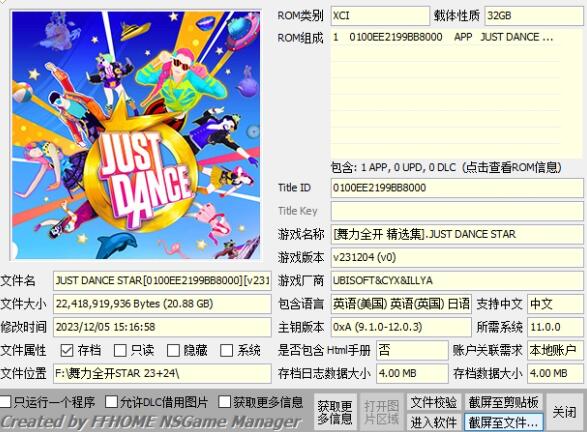
Task: Check the 获取更多信息 checkbox
Action: 224,402
